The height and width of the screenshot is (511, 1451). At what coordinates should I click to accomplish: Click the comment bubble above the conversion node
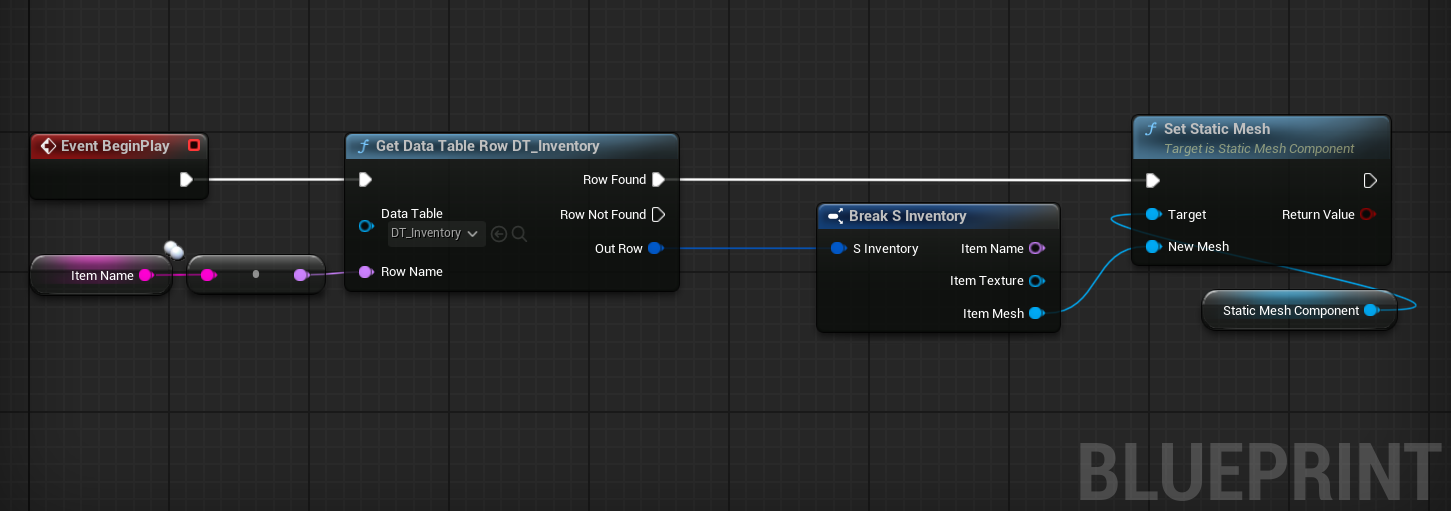click(x=173, y=249)
